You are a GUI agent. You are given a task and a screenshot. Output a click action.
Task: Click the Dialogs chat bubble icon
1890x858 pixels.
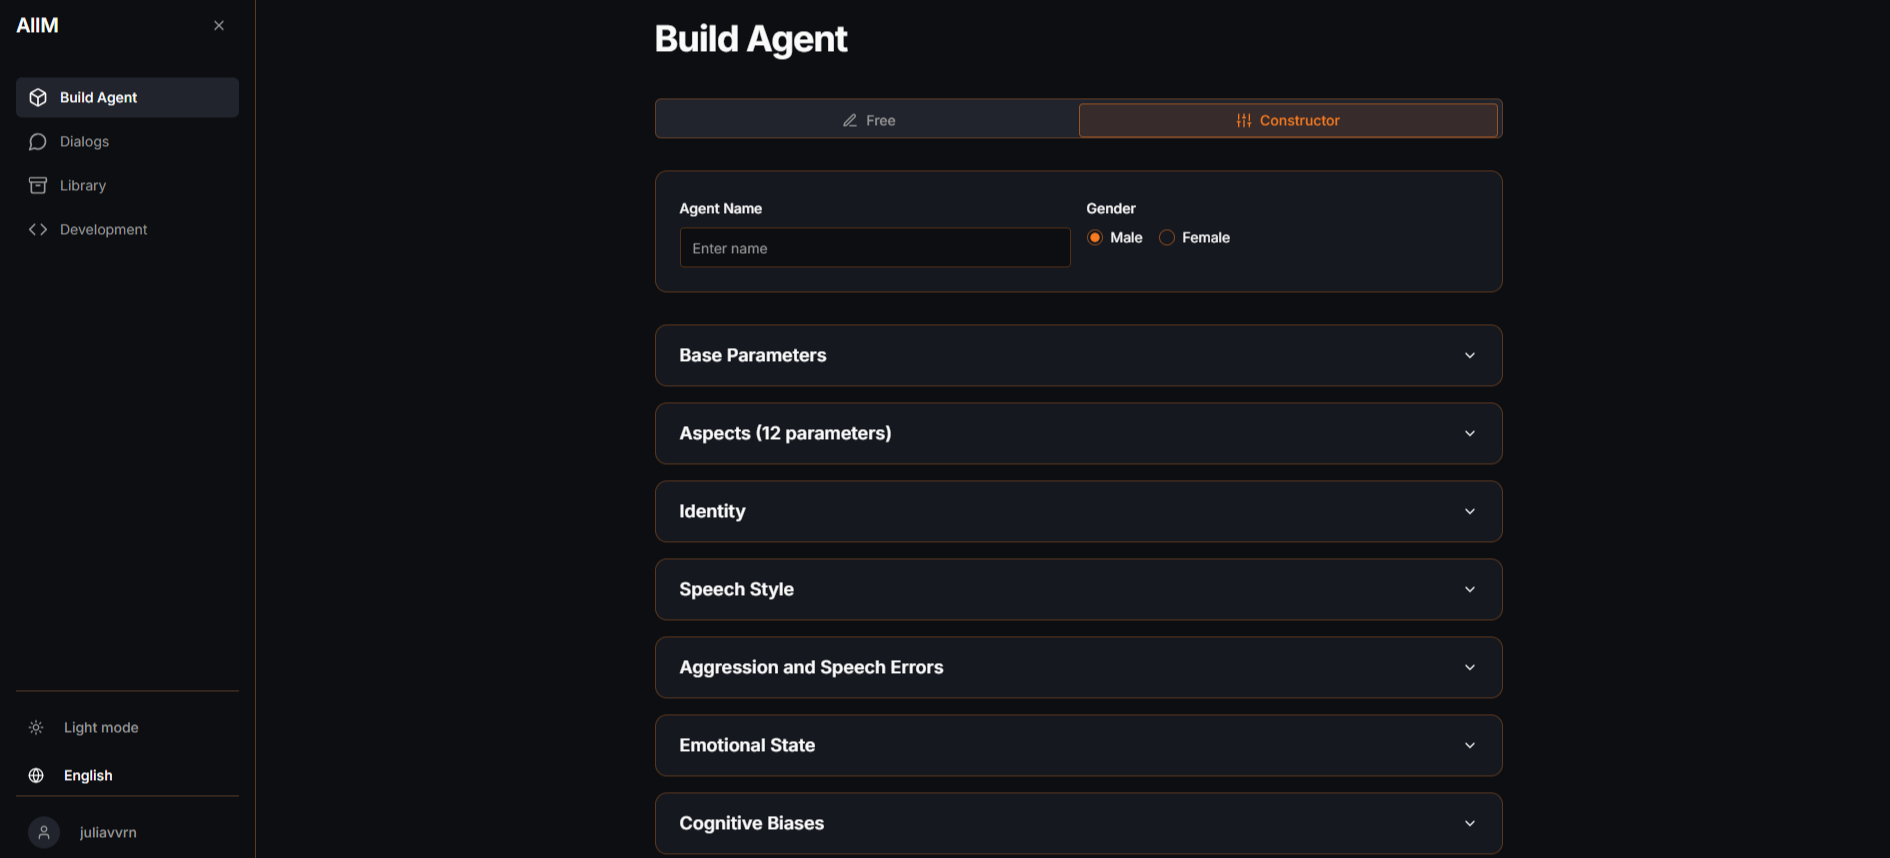[38, 141]
